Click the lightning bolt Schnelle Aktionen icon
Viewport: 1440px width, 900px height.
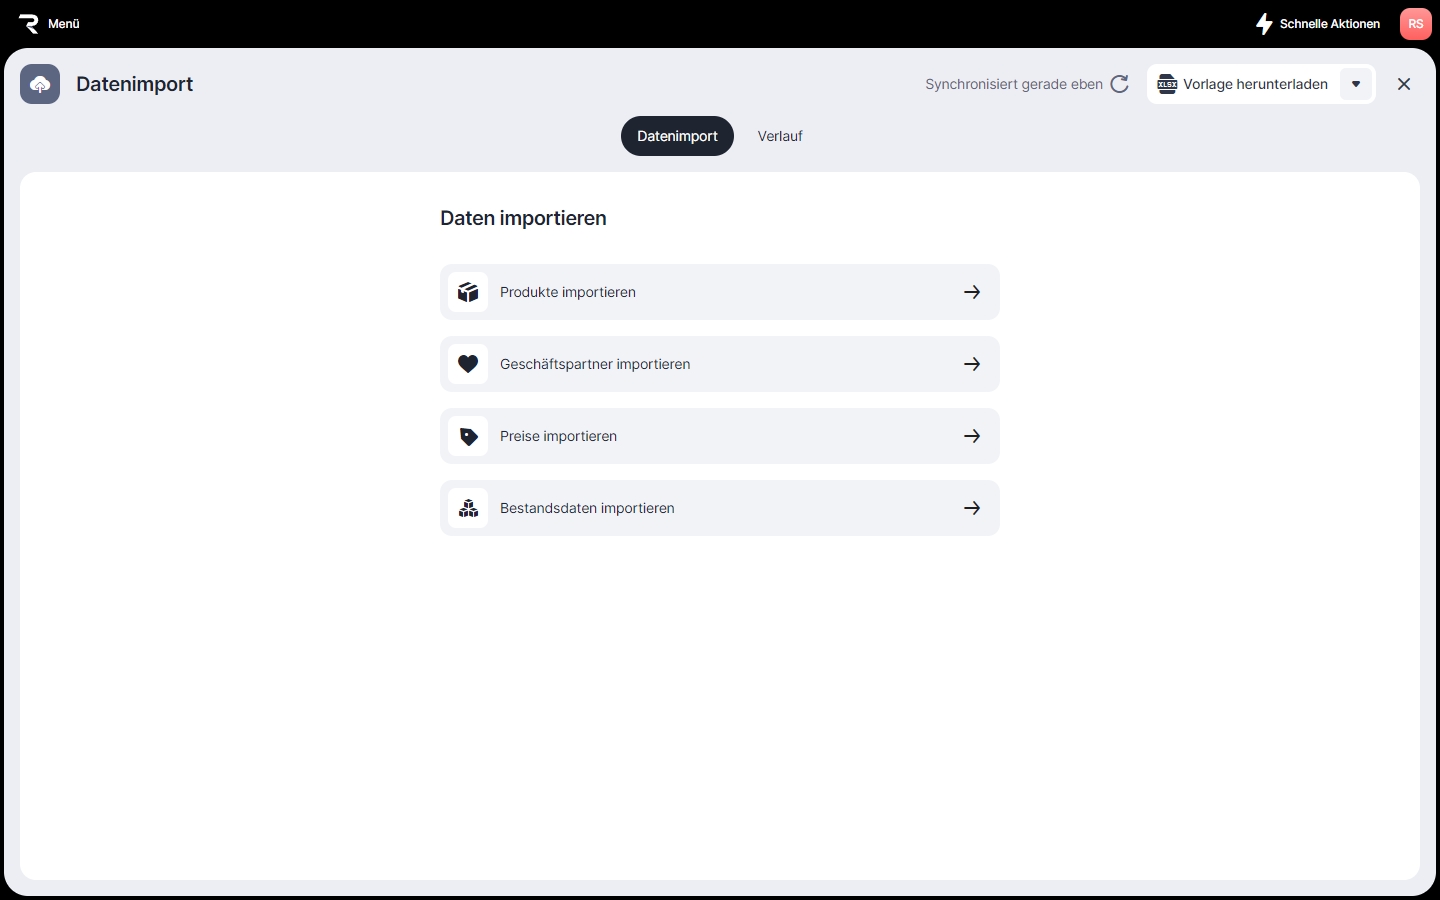1264,24
